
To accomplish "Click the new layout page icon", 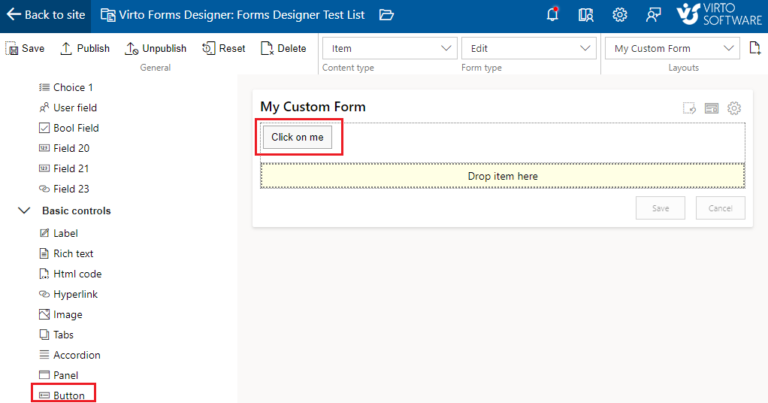I will coord(755,48).
